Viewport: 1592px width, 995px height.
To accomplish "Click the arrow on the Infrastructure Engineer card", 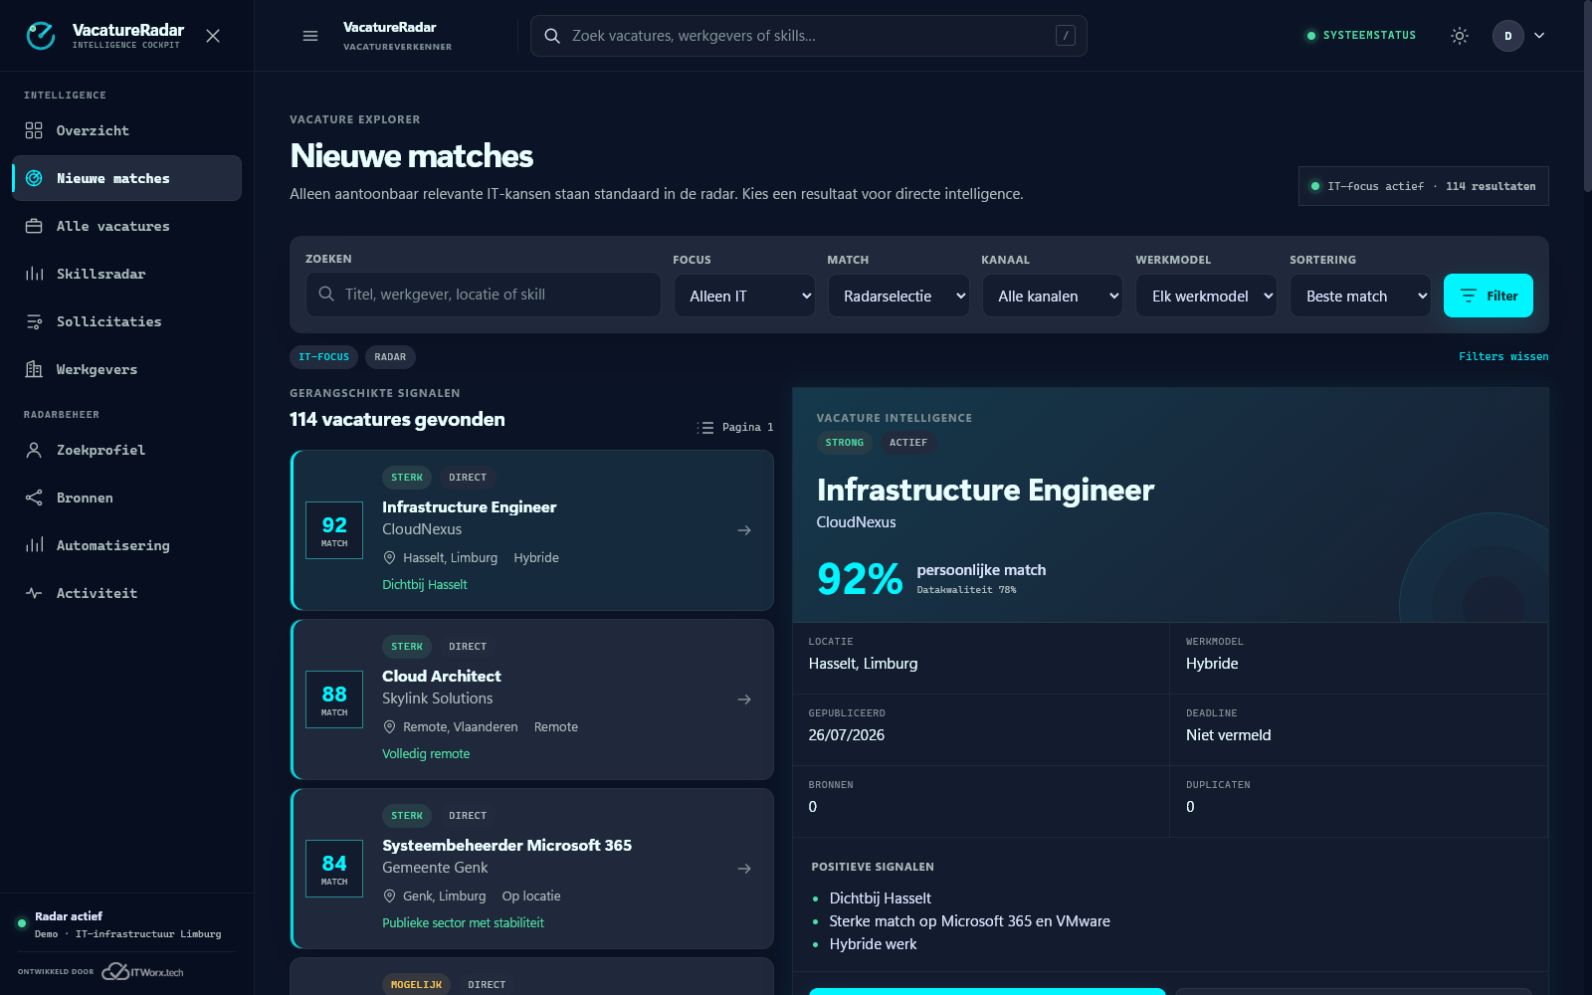I will [x=744, y=531].
